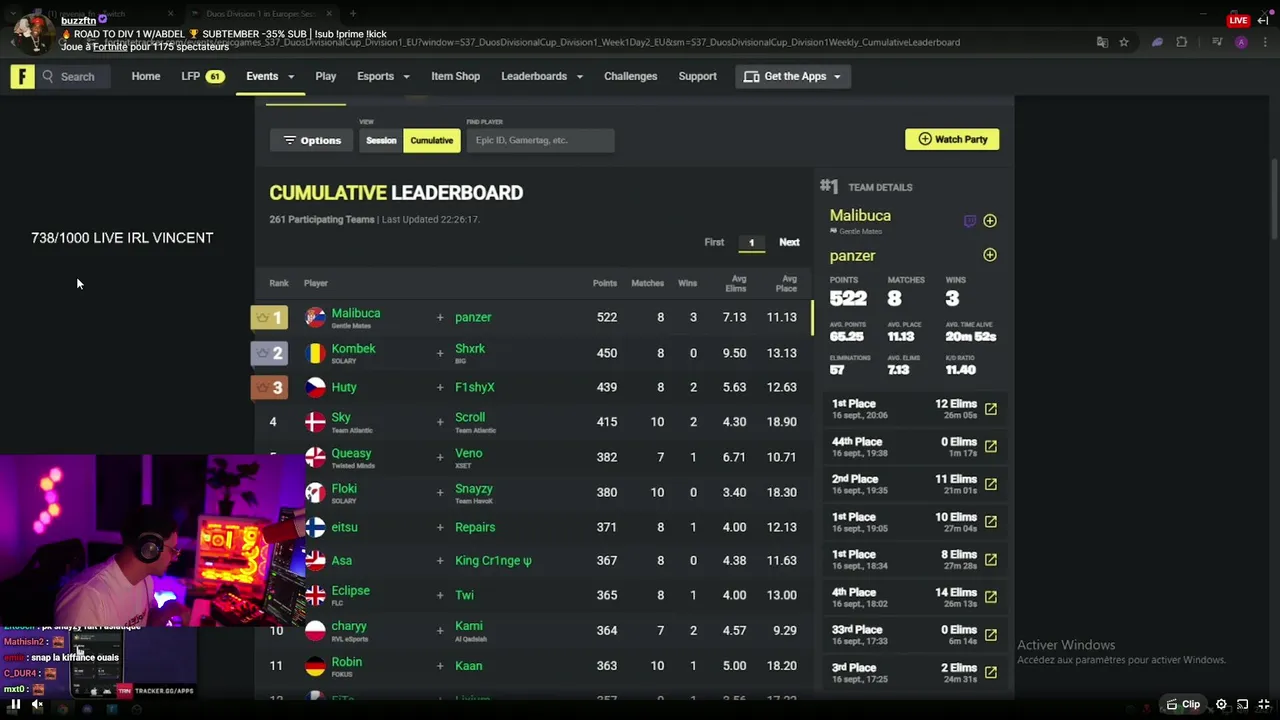Open the 3rd Place 2 Elims match

click(x=990, y=672)
